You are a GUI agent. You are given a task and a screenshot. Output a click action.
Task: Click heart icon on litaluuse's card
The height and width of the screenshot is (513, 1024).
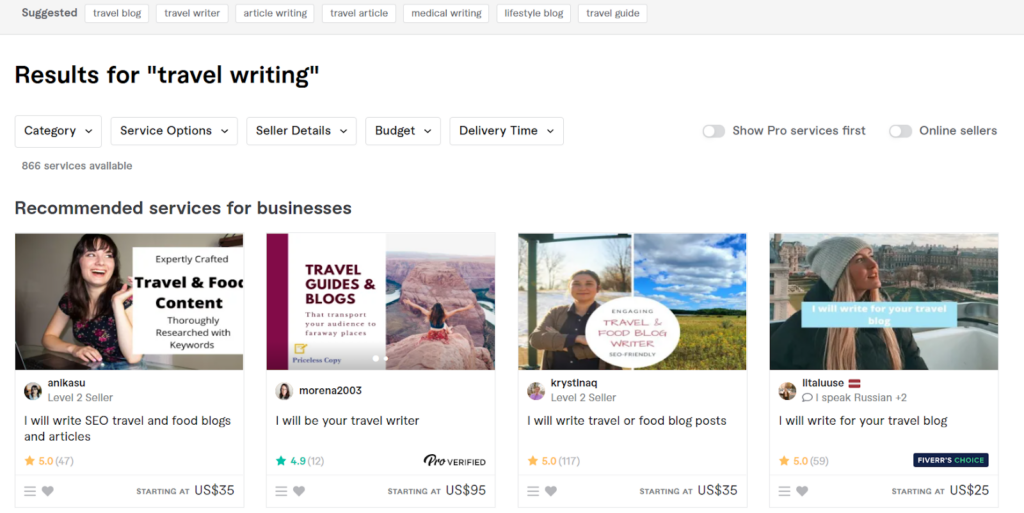[x=802, y=491]
